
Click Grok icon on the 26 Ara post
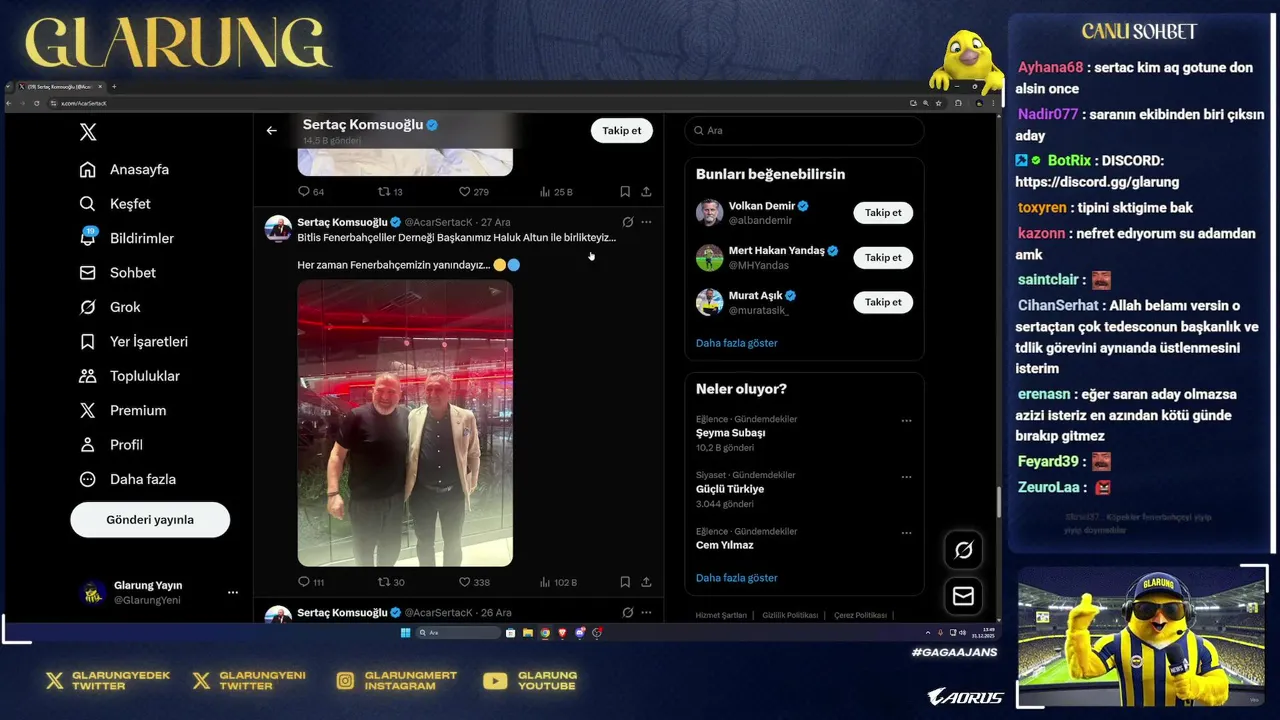(627, 612)
